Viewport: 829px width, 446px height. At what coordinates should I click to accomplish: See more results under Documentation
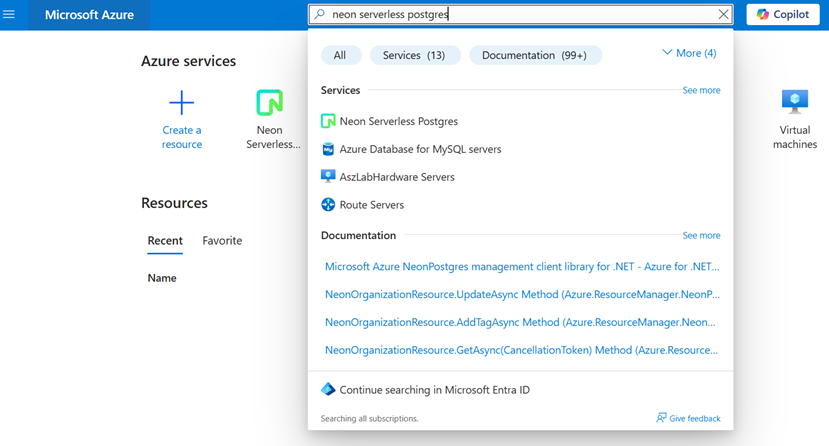point(701,235)
